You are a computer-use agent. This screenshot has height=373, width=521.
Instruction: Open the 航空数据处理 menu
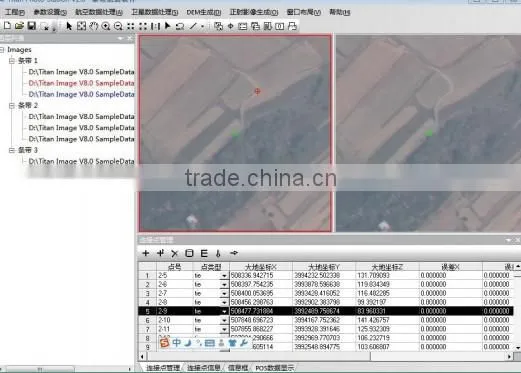coord(99,12)
